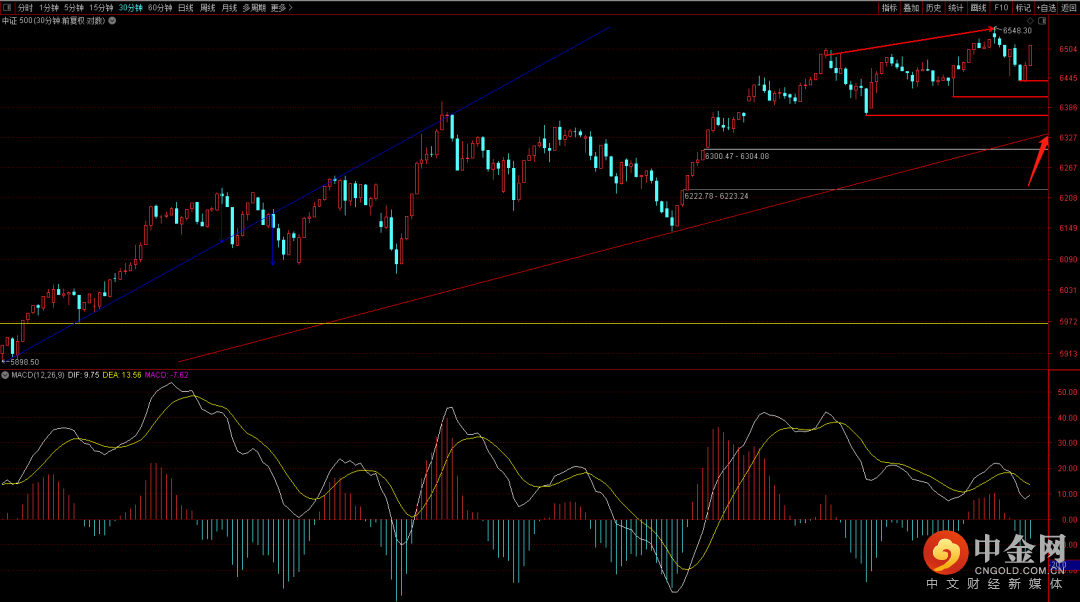Switch to 日线 daily chart
This screenshot has height=602, width=1080.
click(x=186, y=8)
